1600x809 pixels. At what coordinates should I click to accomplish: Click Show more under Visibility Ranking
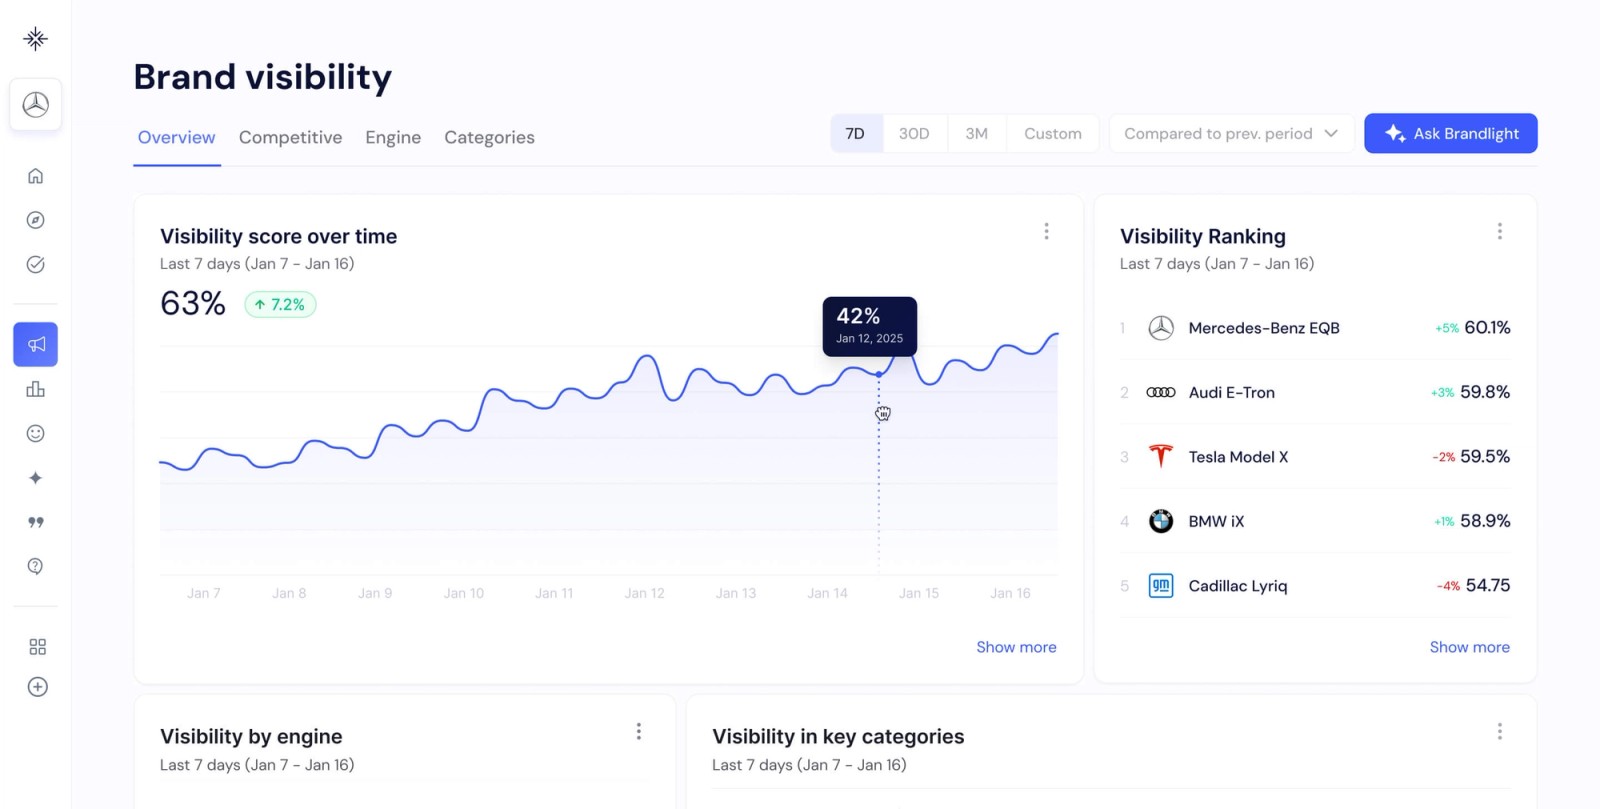(1470, 647)
